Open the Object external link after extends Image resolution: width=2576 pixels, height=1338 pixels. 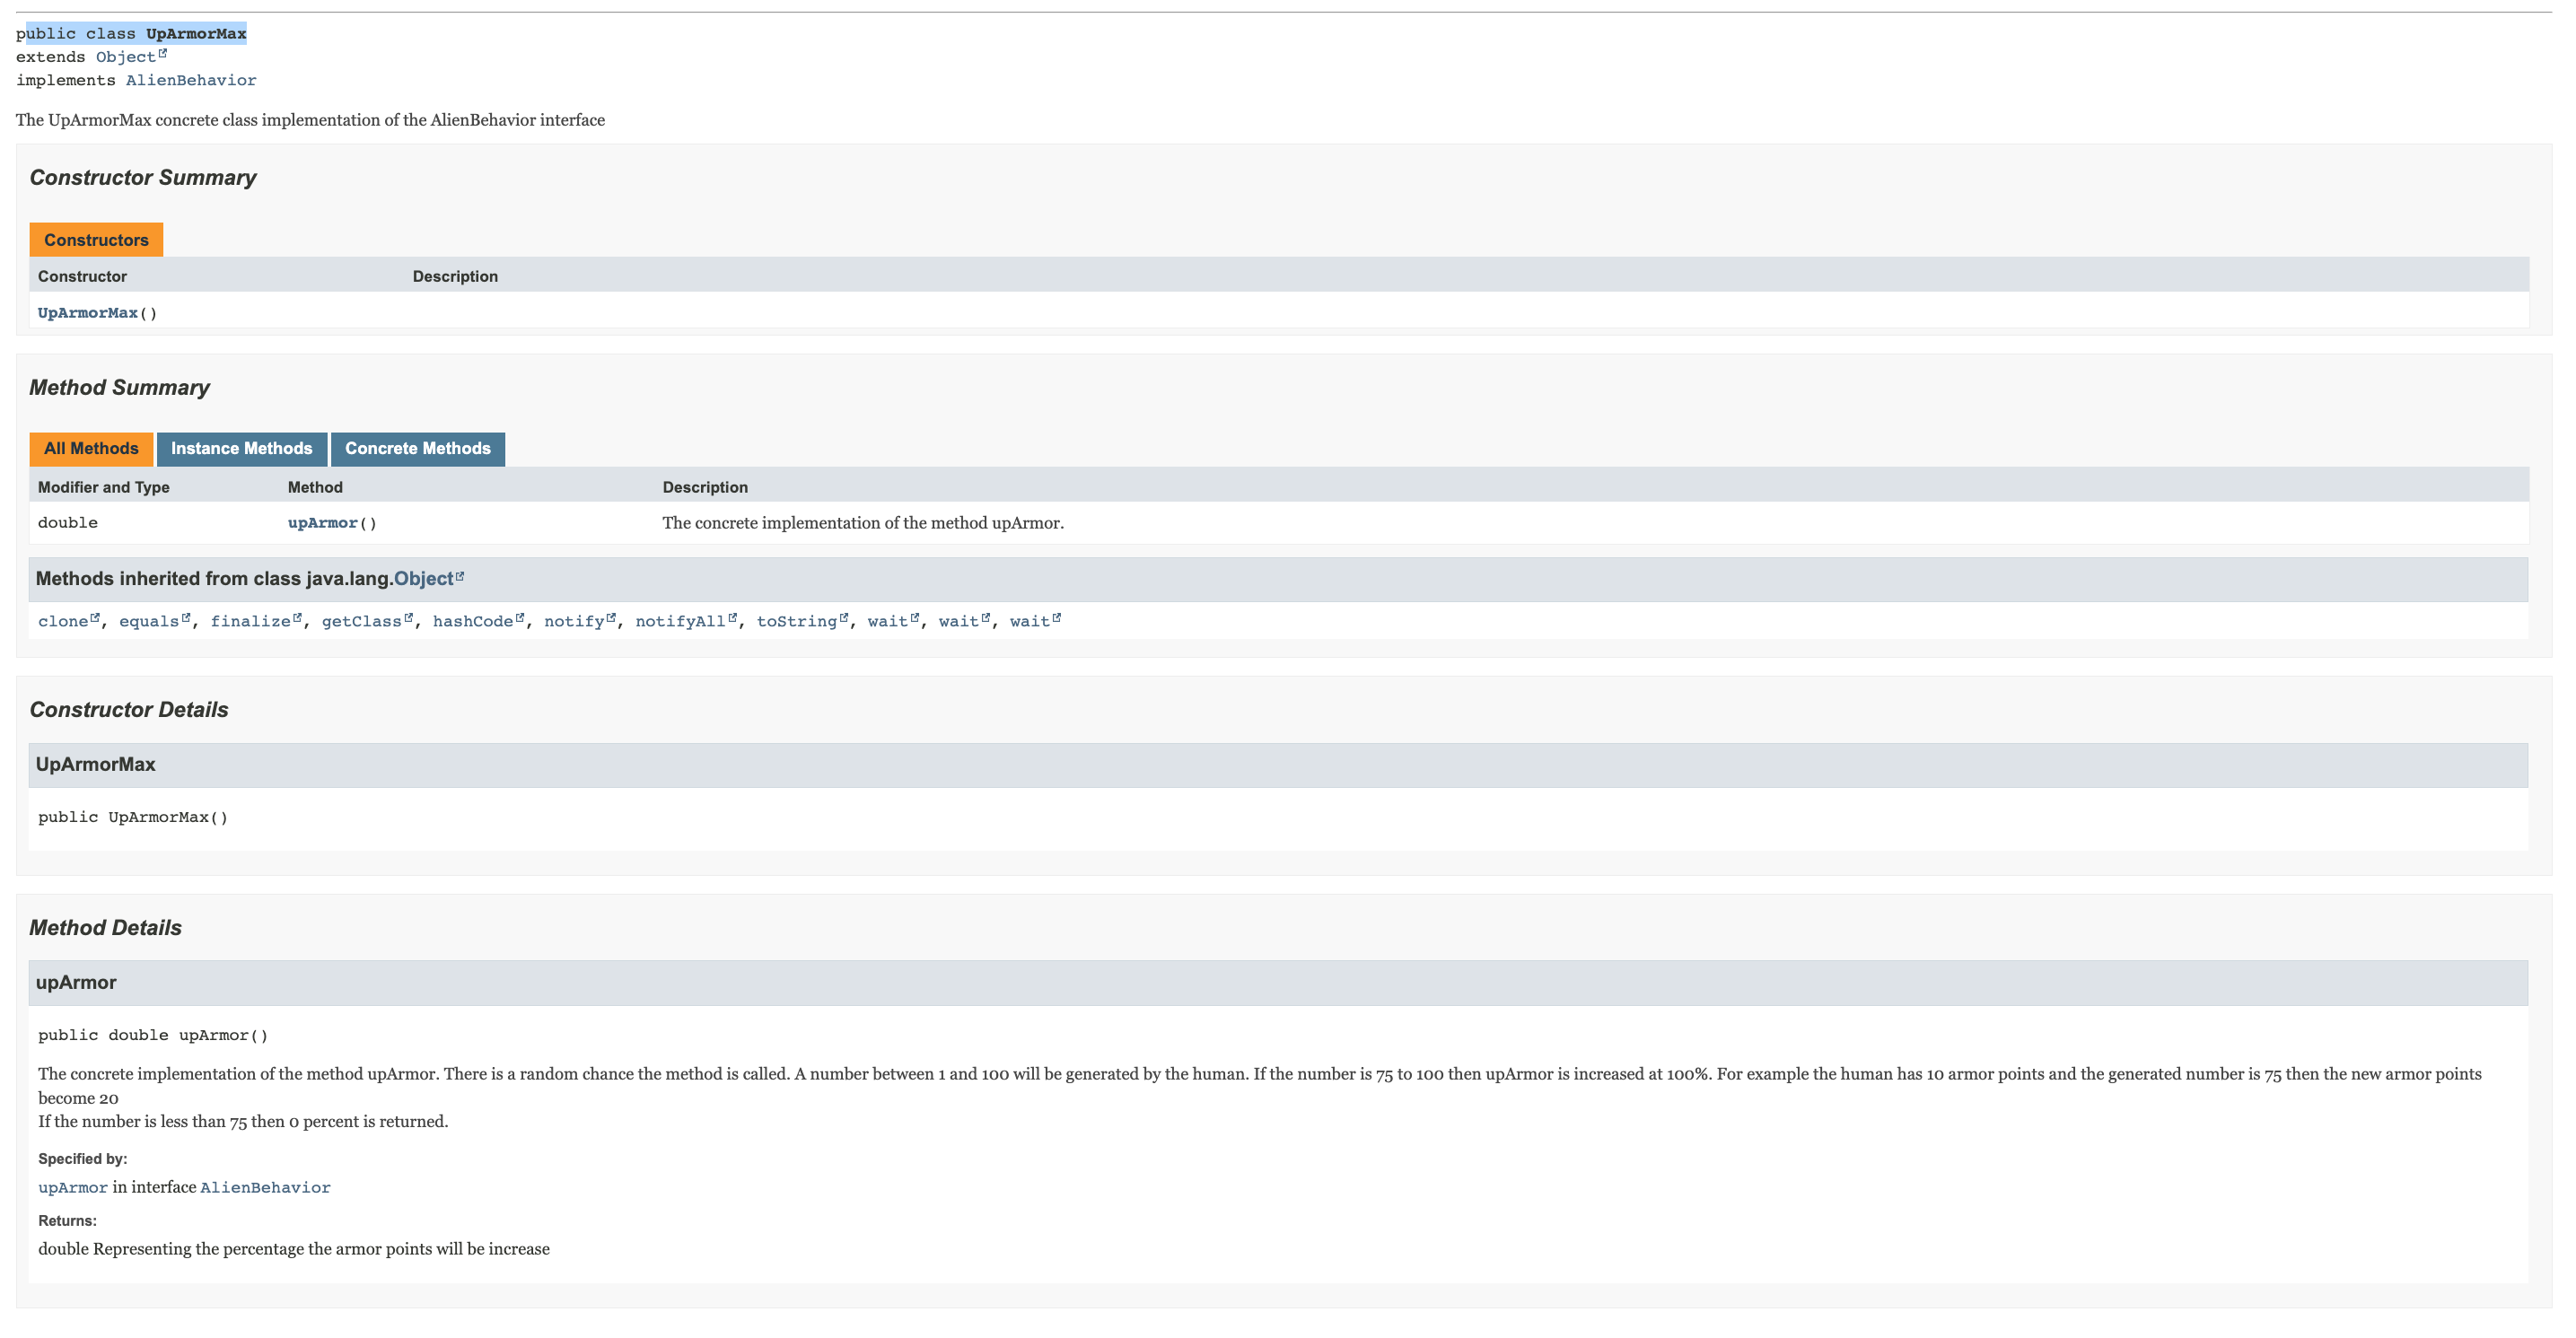click(x=125, y=57)
